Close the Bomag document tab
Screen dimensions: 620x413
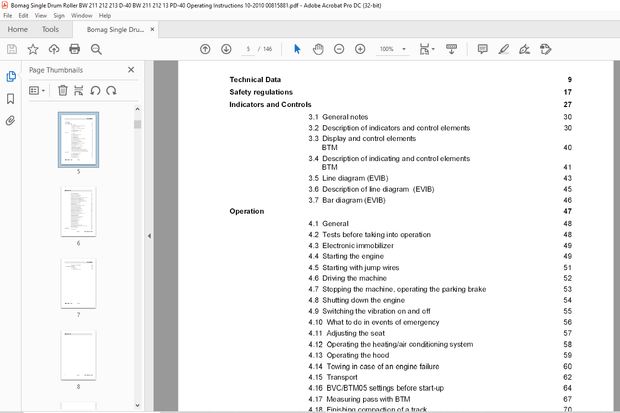point(152,29)
